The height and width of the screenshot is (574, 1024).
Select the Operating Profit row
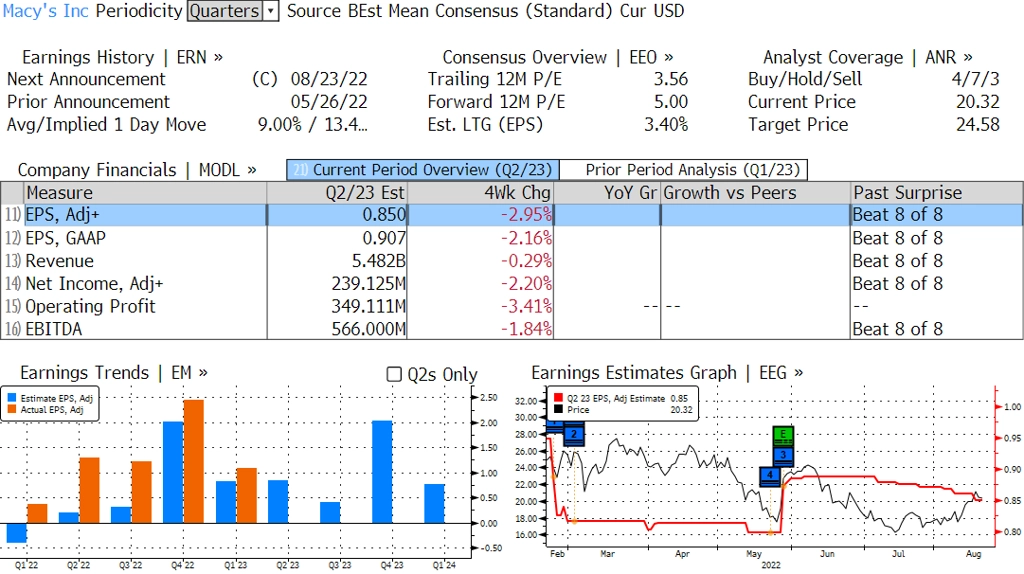tap(511, 306)
